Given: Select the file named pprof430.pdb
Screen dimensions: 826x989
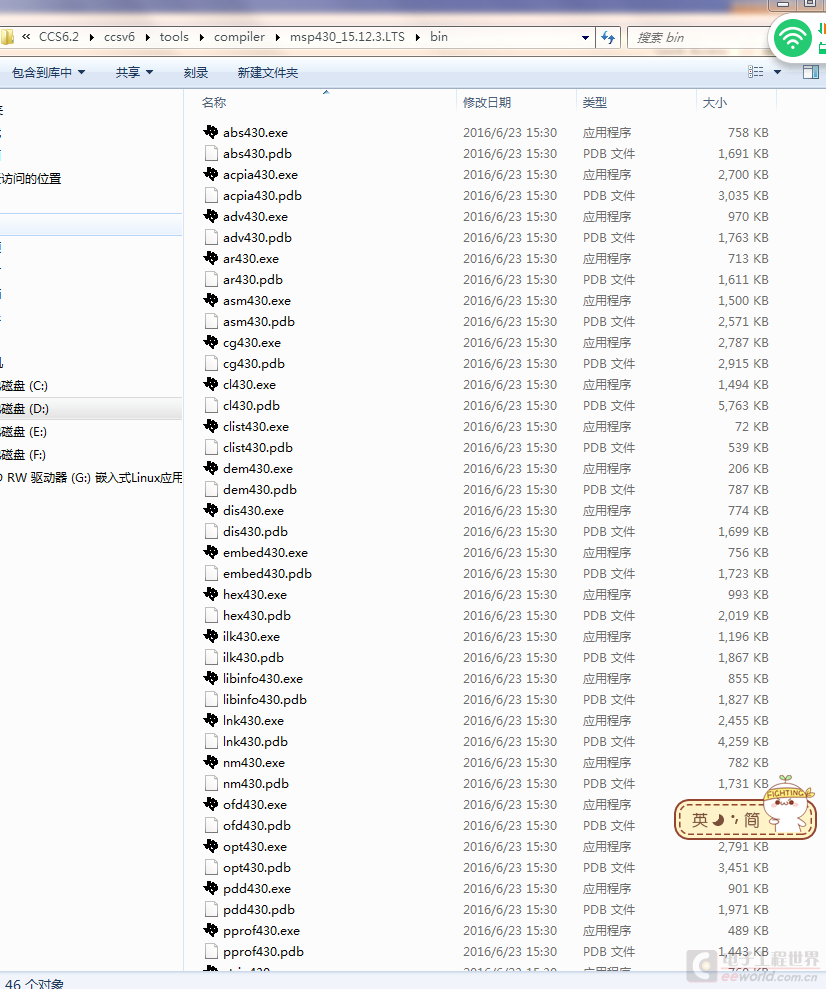Looking at the screenshot, I should (x=263, y=952).
